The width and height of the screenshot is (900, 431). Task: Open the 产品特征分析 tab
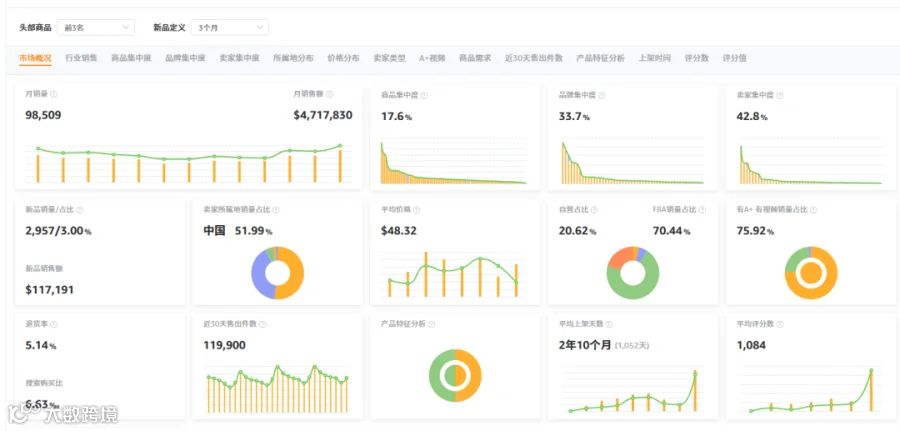600,58
